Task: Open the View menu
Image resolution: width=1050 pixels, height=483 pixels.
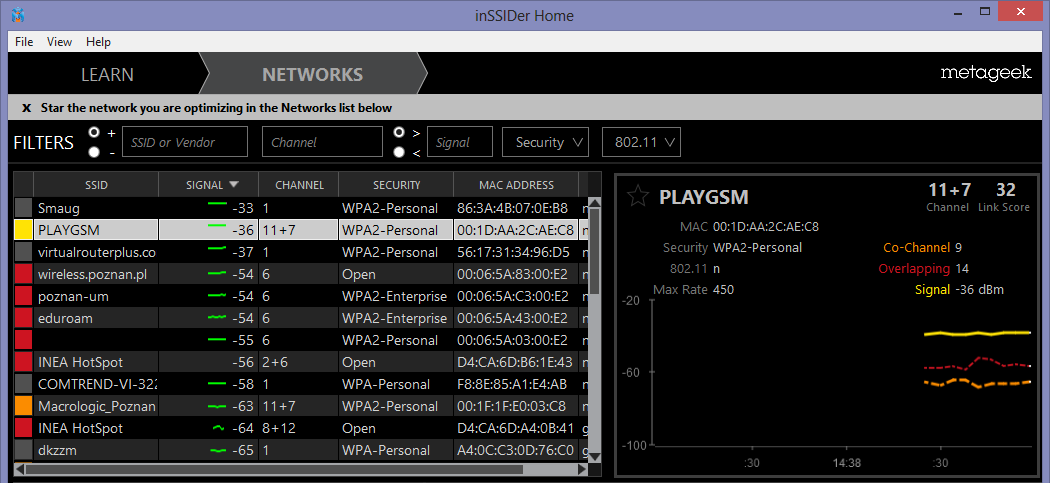Action: (x=60, y=42)
